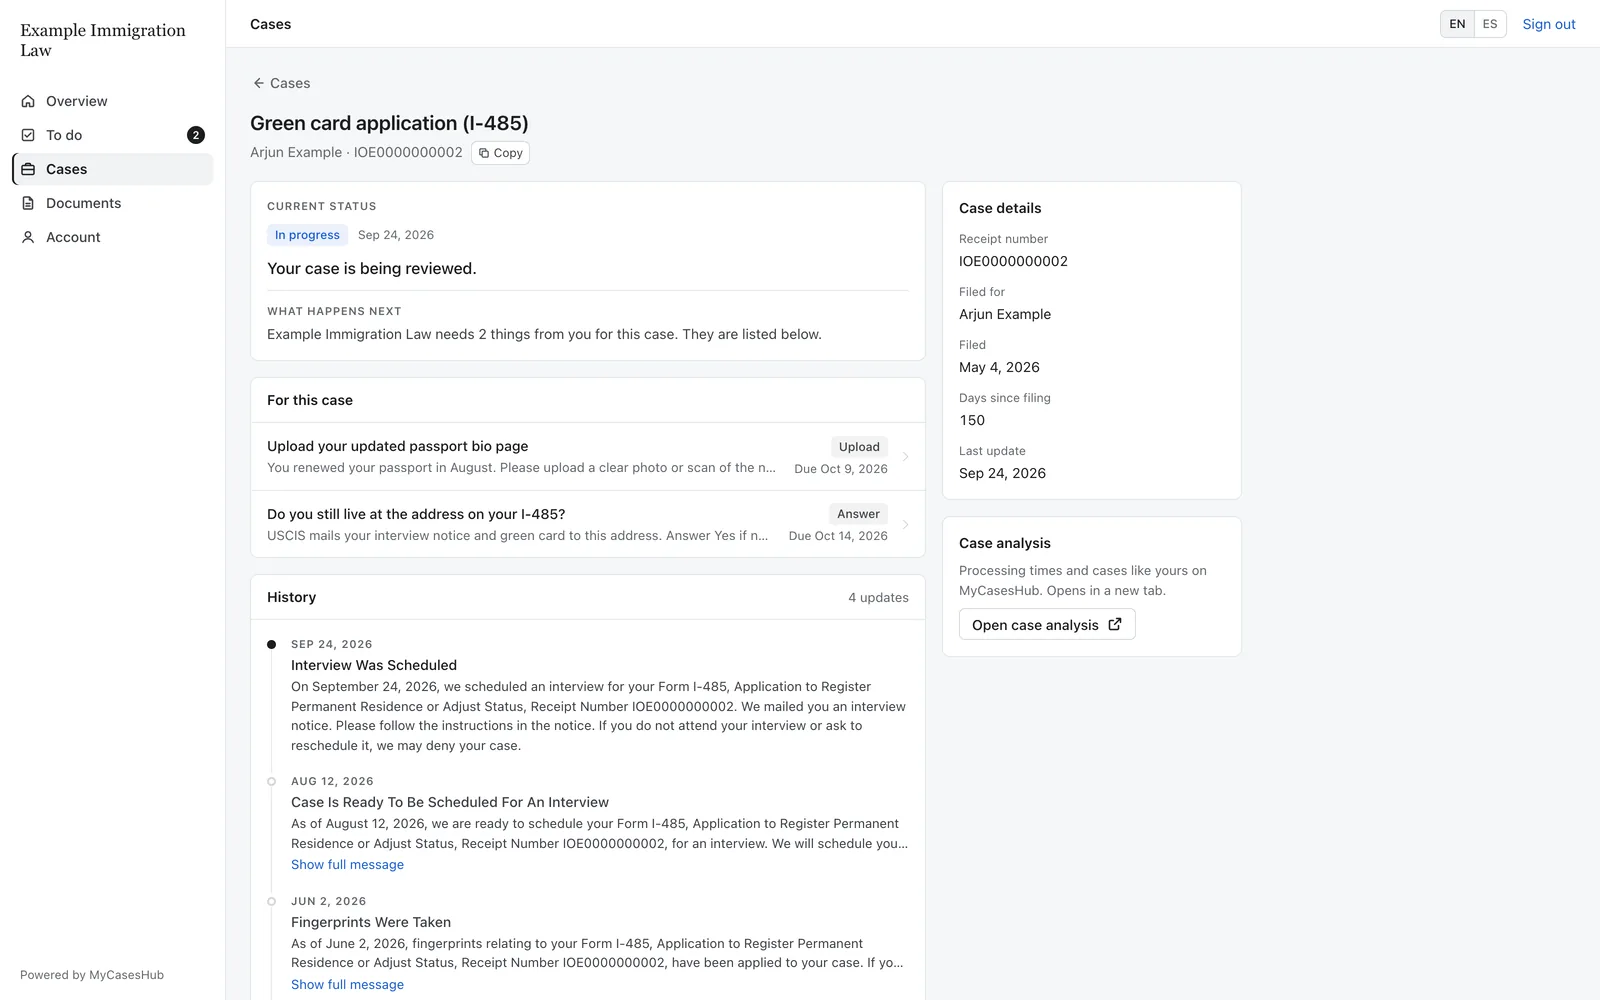The width and height of the screenshot is (1600, 1000).
Task: Open chevron on passport bio page row
Action: coord(906,456)
